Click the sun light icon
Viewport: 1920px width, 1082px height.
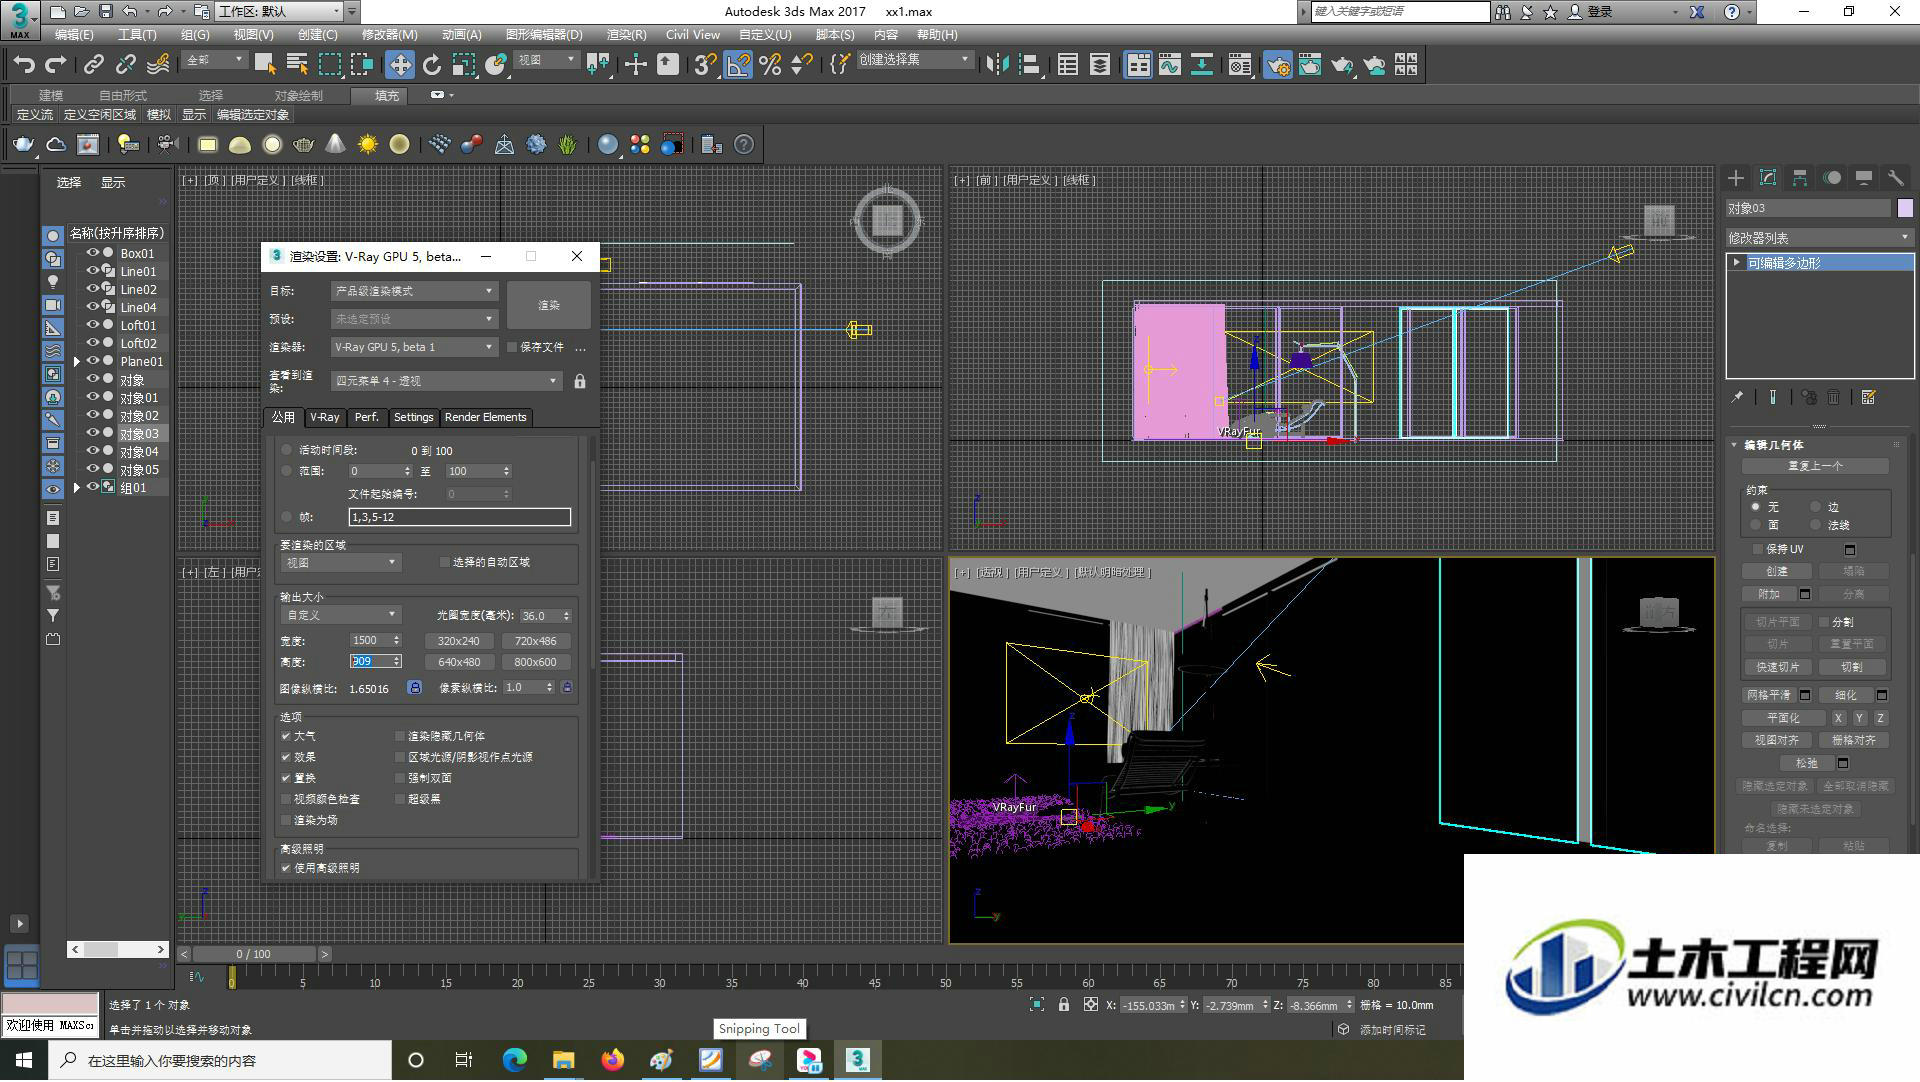[368, 145]
